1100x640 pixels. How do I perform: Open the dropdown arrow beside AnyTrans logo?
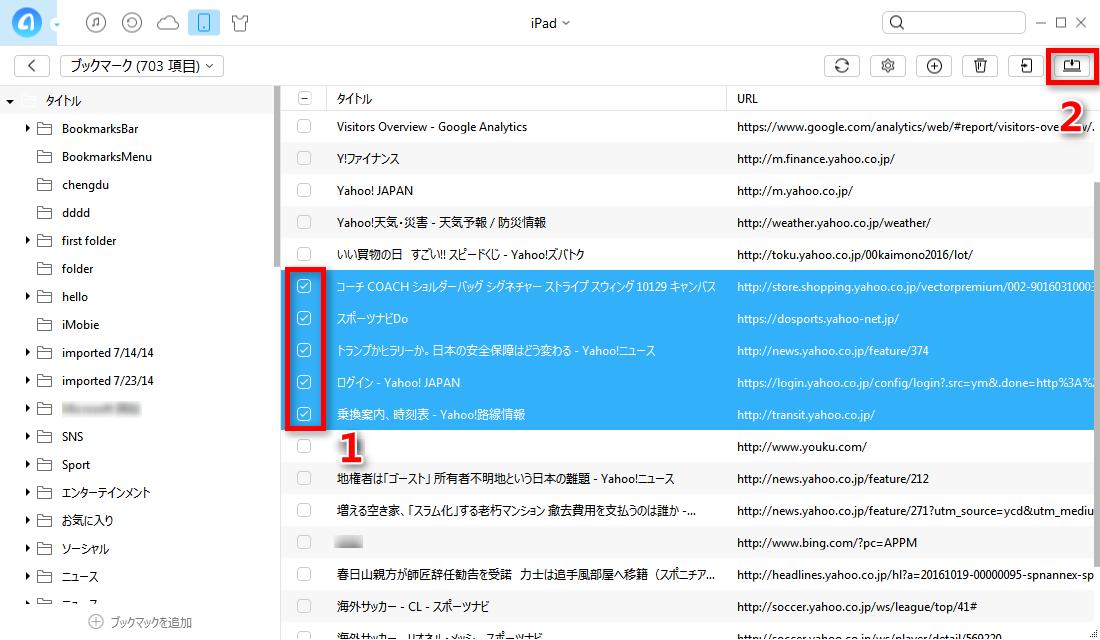[x=56, y=25]
